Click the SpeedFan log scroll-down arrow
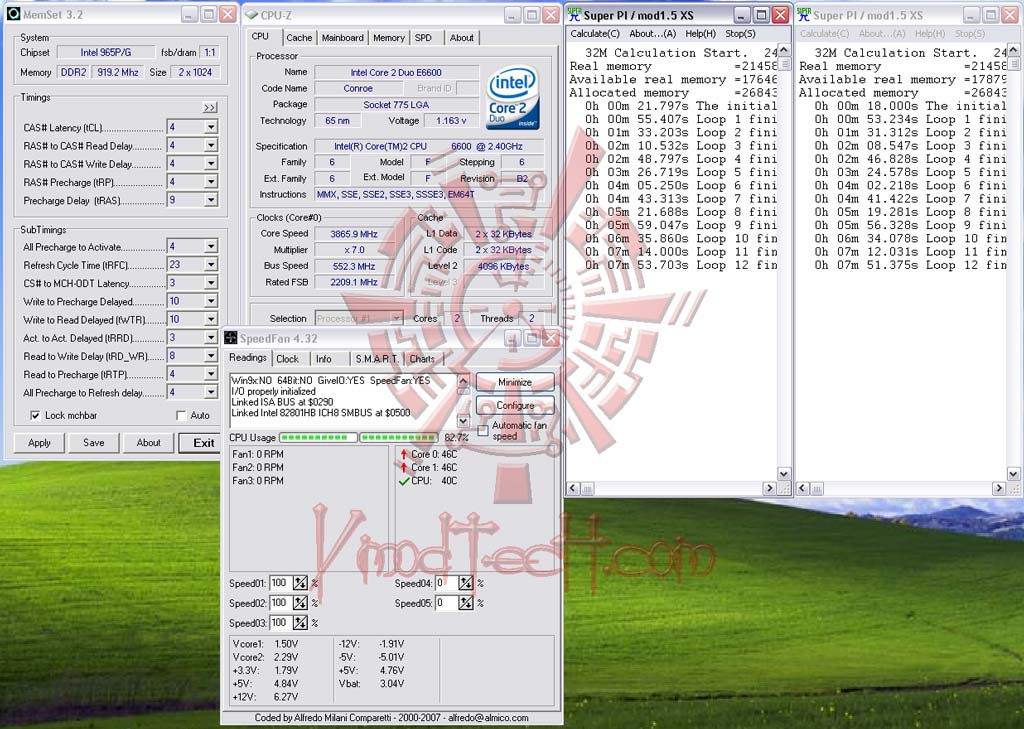Viewport: 1024px width, 729px height. 463,421
